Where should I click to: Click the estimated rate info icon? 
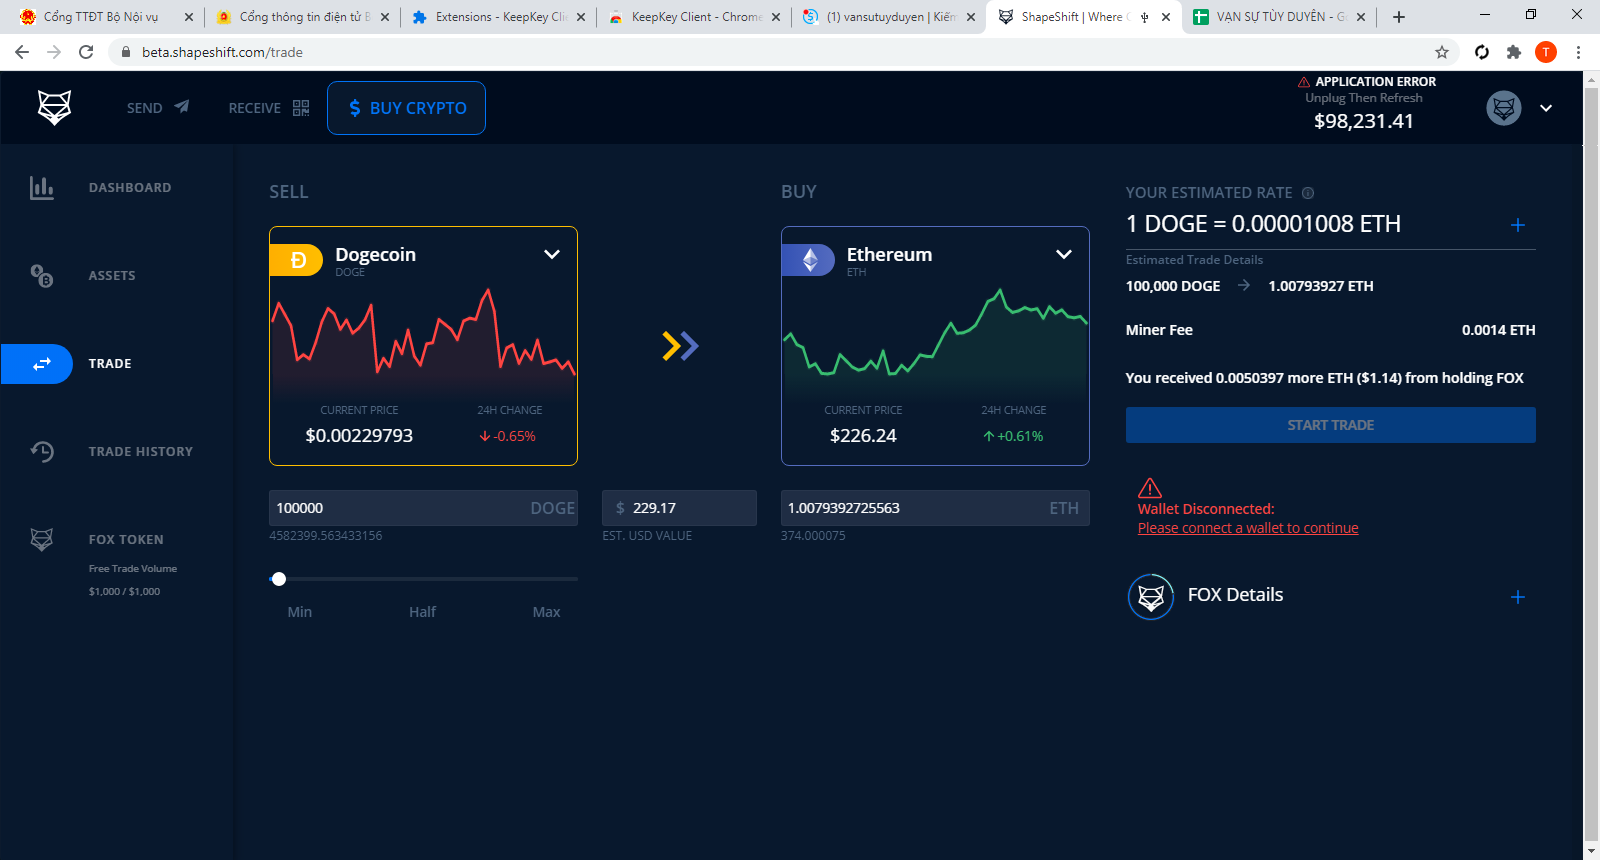[1308, 193]
